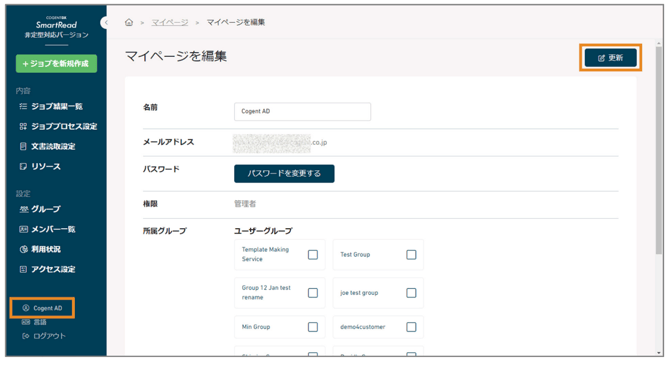
Task: Check the Min Group checkbox
Action: point(313,327)
